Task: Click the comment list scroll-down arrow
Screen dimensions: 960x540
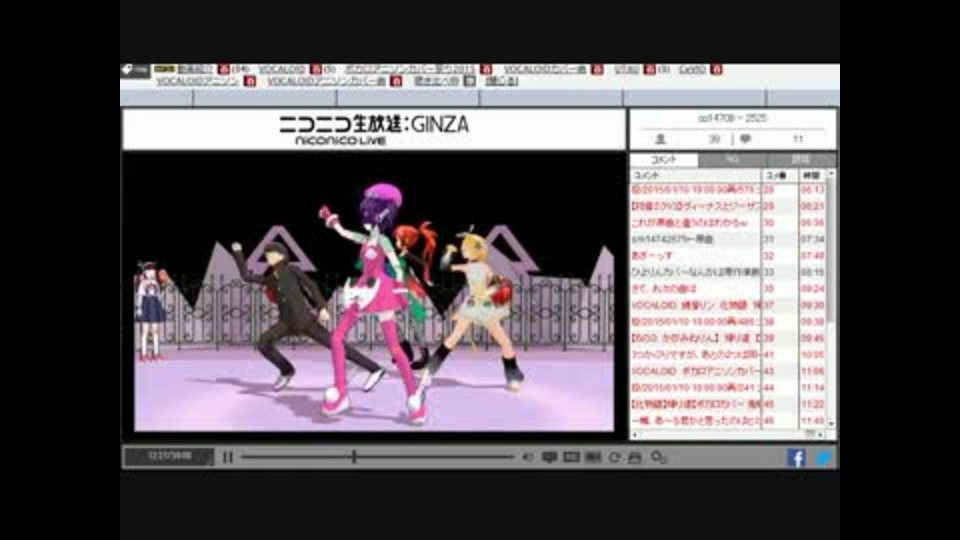Action: tap(831, 424)
